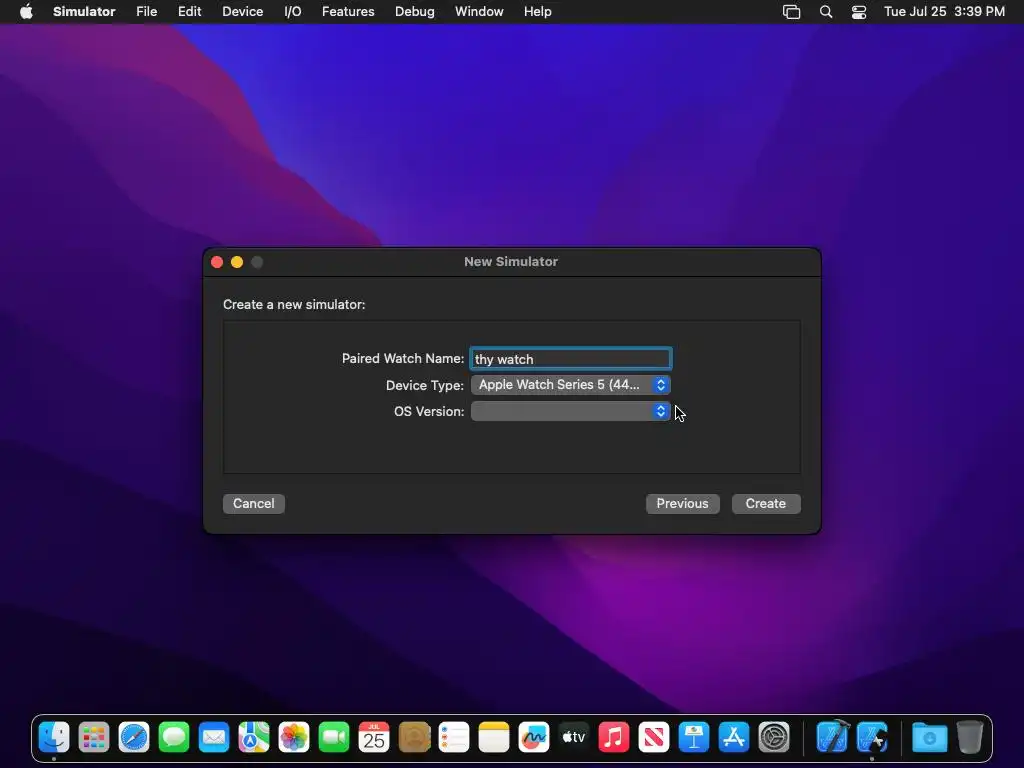Open Finder from the Dock
The image size is (1024, 768).
[x=54, y=738]
